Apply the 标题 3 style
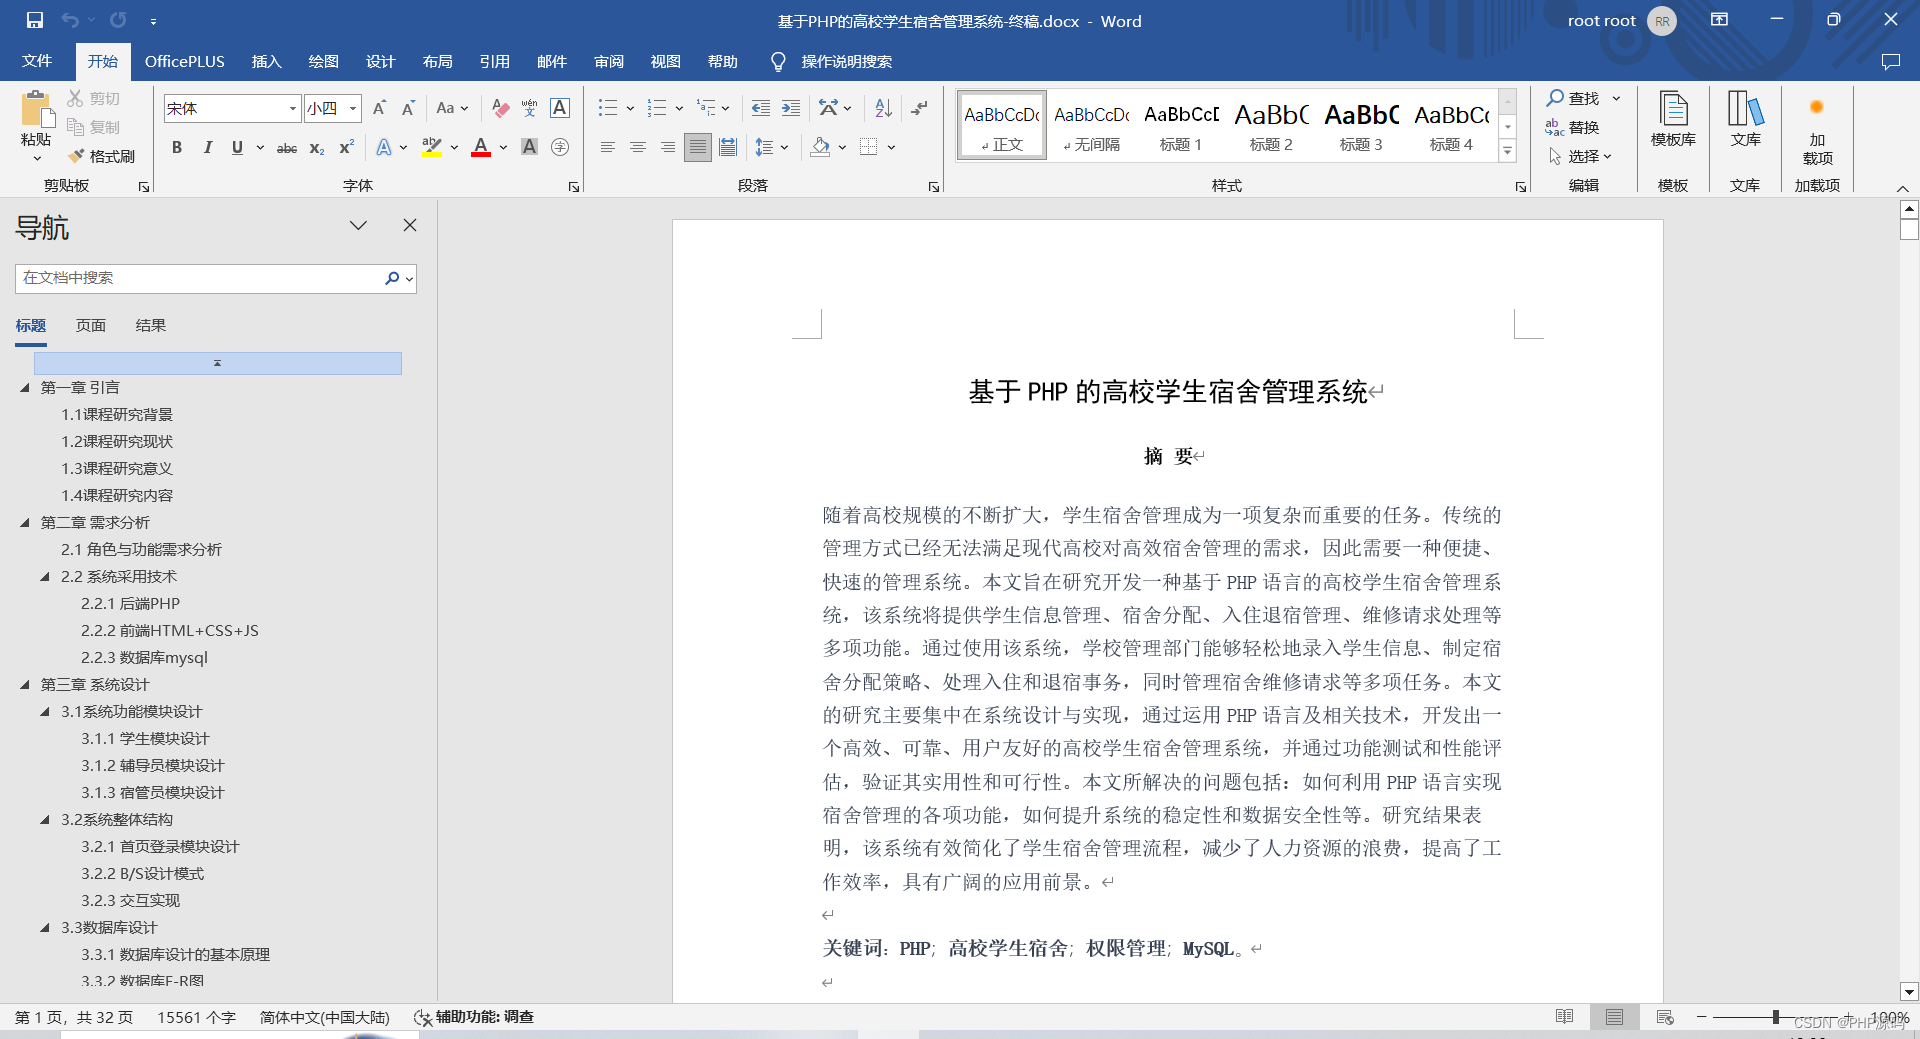 [1361, 126]
